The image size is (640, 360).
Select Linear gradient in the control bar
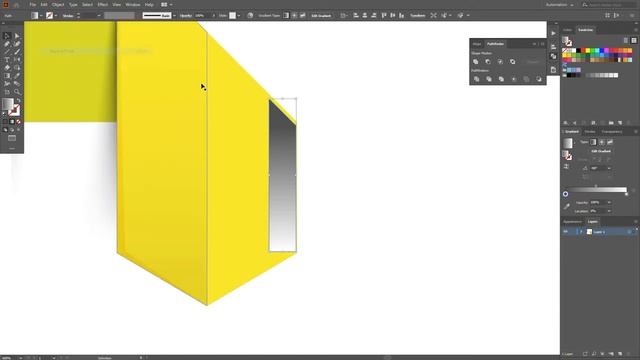coord(286,16)
